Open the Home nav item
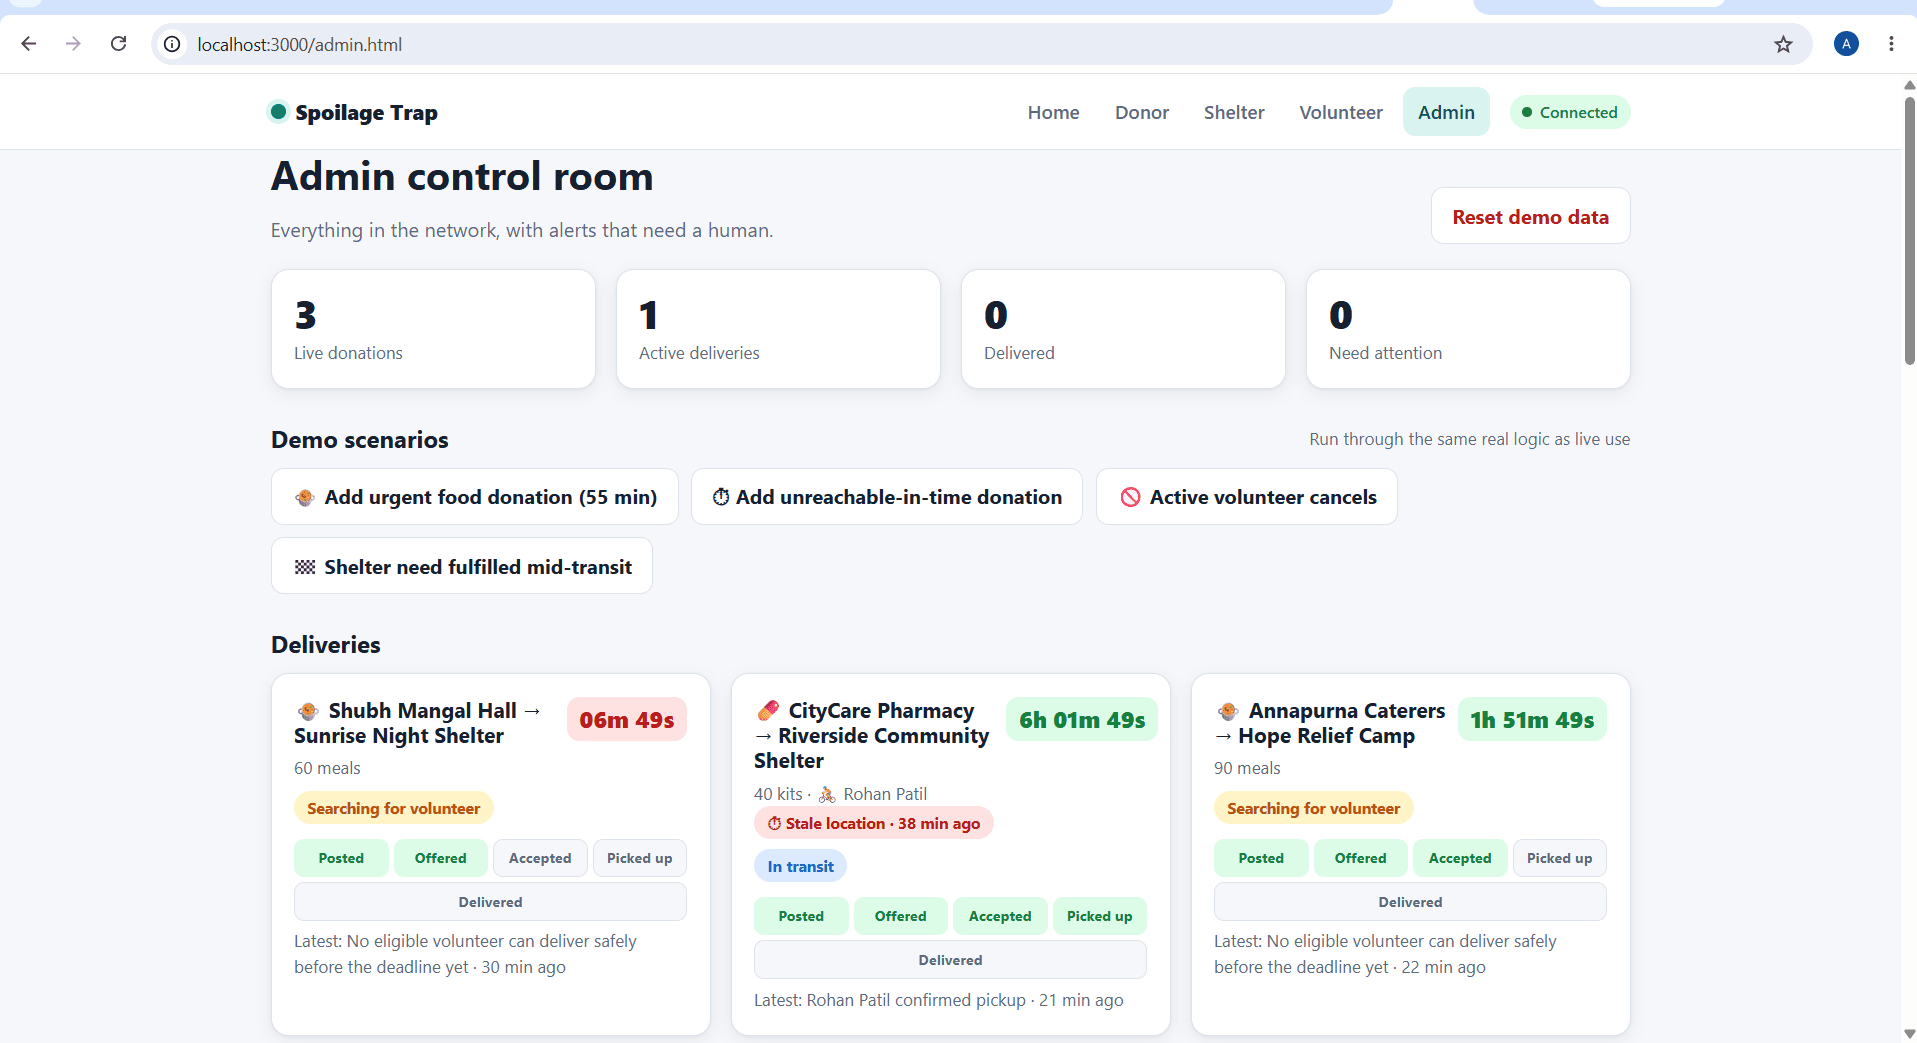This screenshot has height=1043, width=1917. click(1053, 112)
